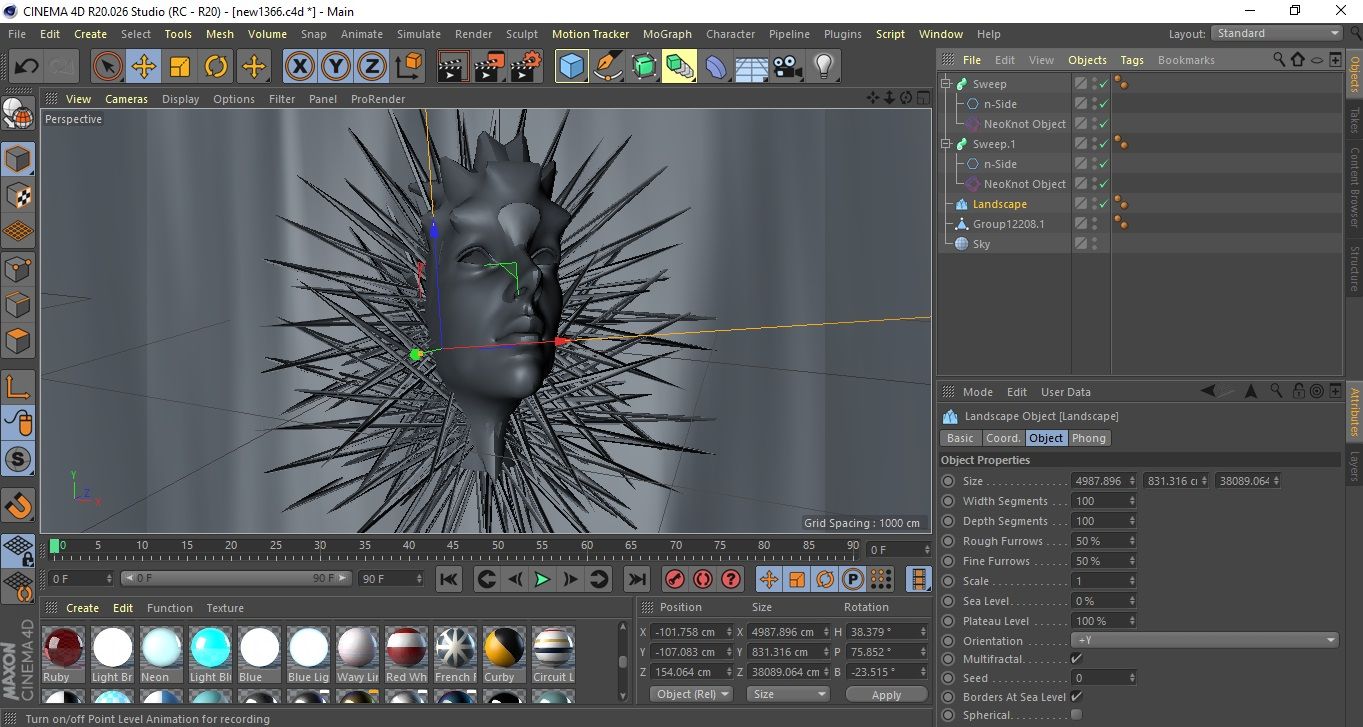Toggle Multifractal checkbox
The width and height of the screenshot is (1363, 727).
pos(1076,659)
